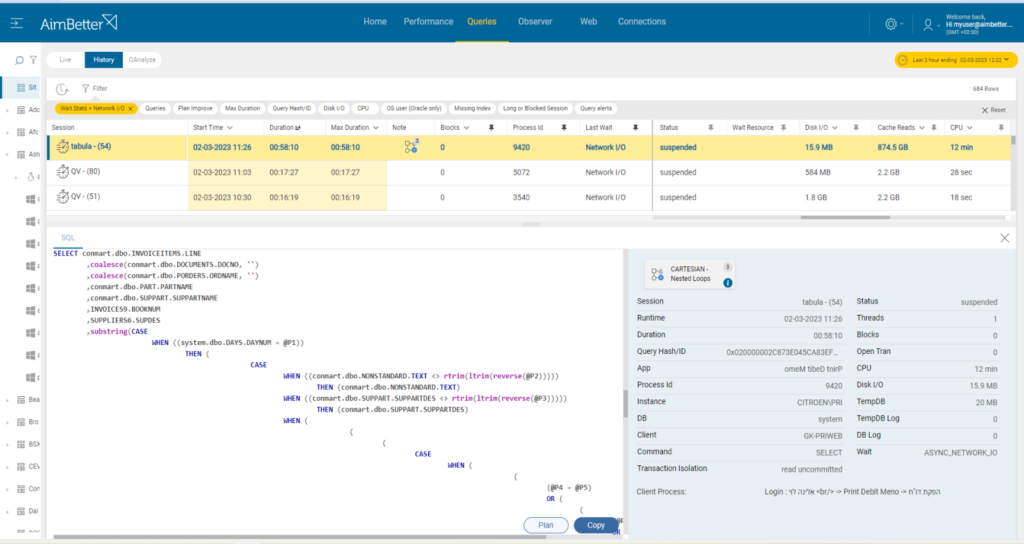Toggle the Max Duration filter chip
1024x544 pixels.
(x=242, y=108)
